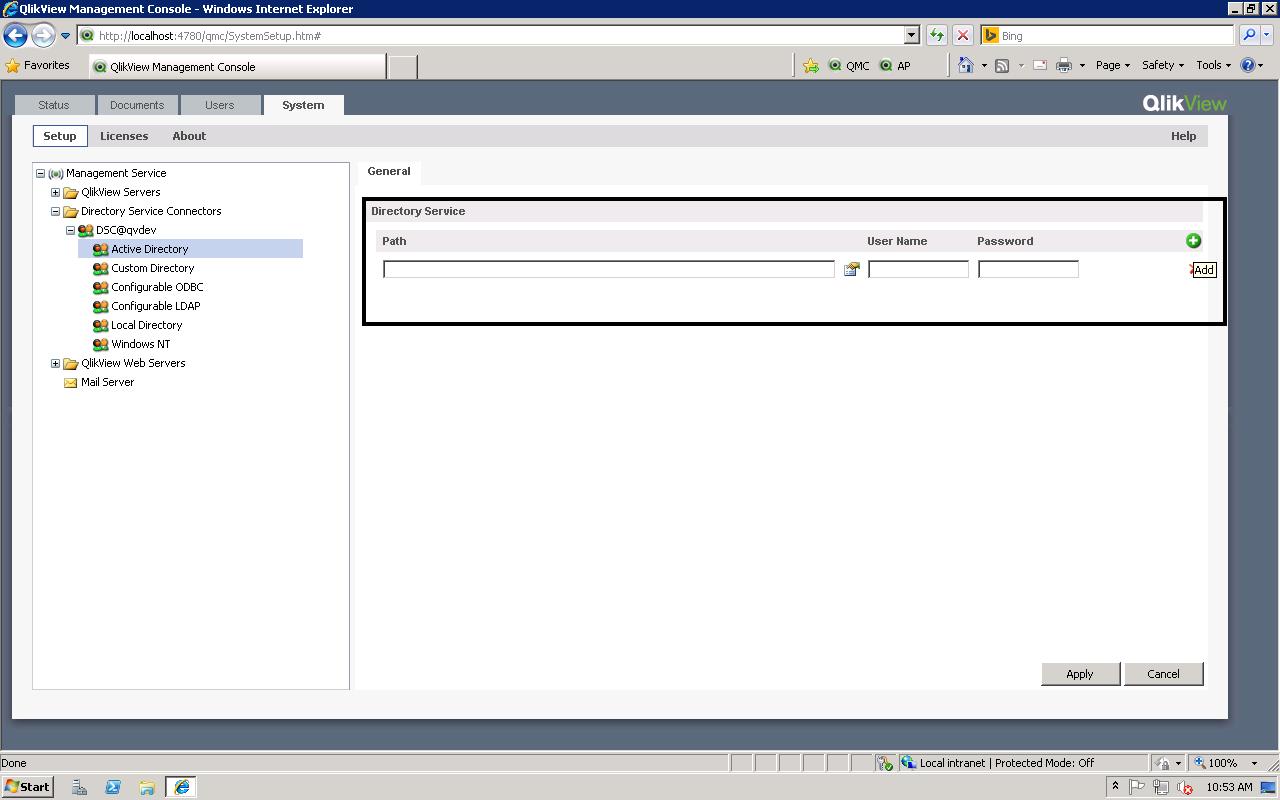Select Windows NT in the tree
This screenshot has width=1280, height=800.
141,344
